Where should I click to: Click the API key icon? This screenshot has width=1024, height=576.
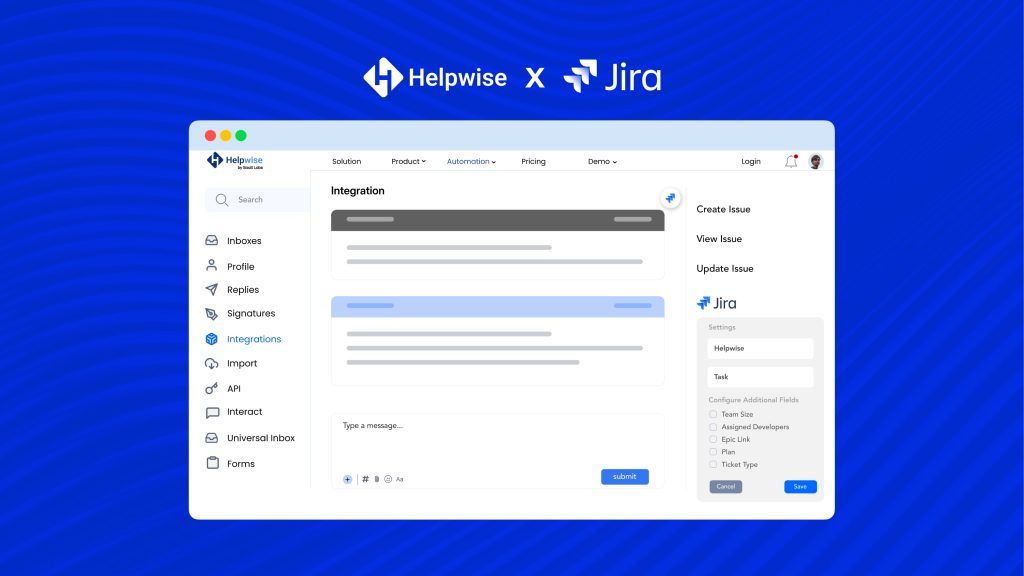[212, 388]
